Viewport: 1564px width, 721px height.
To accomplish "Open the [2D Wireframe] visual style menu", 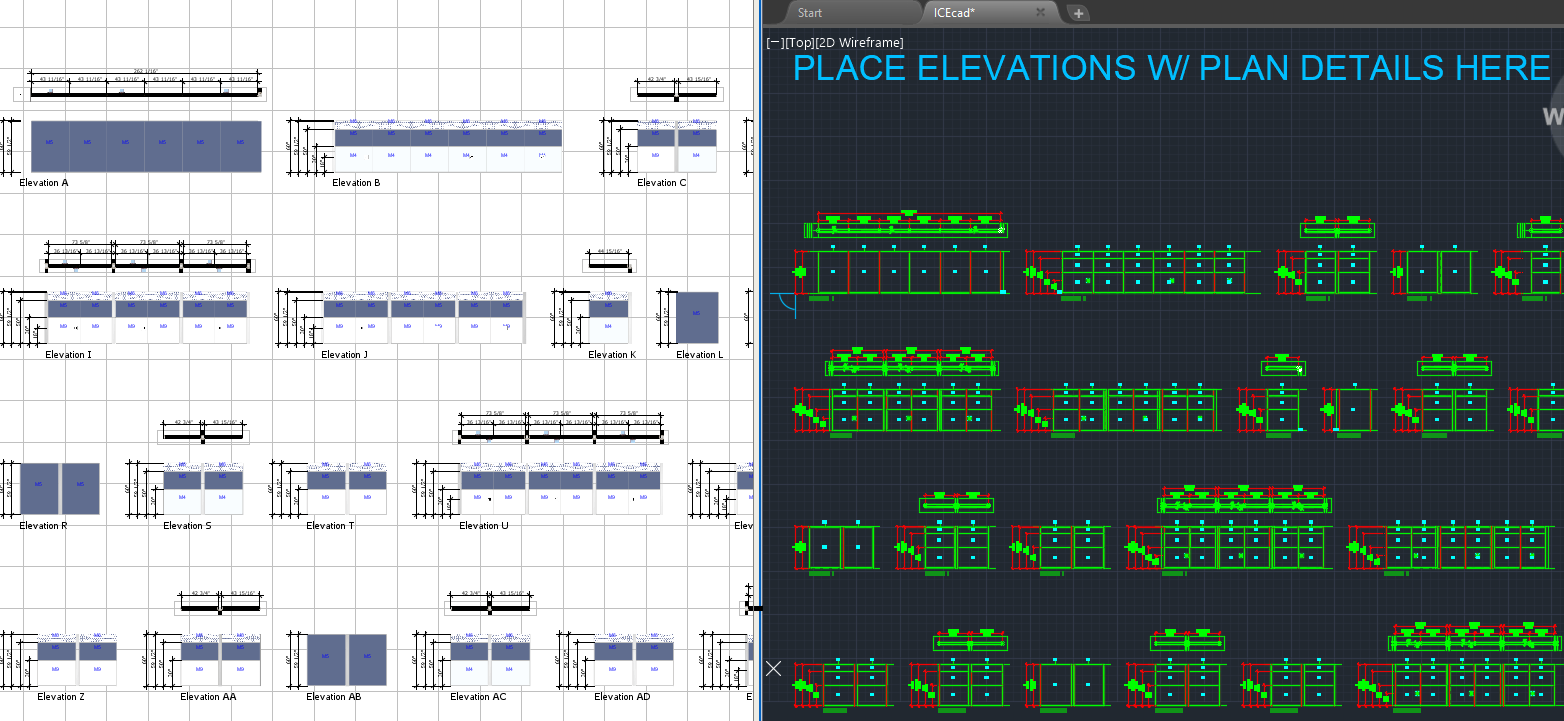I will coord(859,42).
